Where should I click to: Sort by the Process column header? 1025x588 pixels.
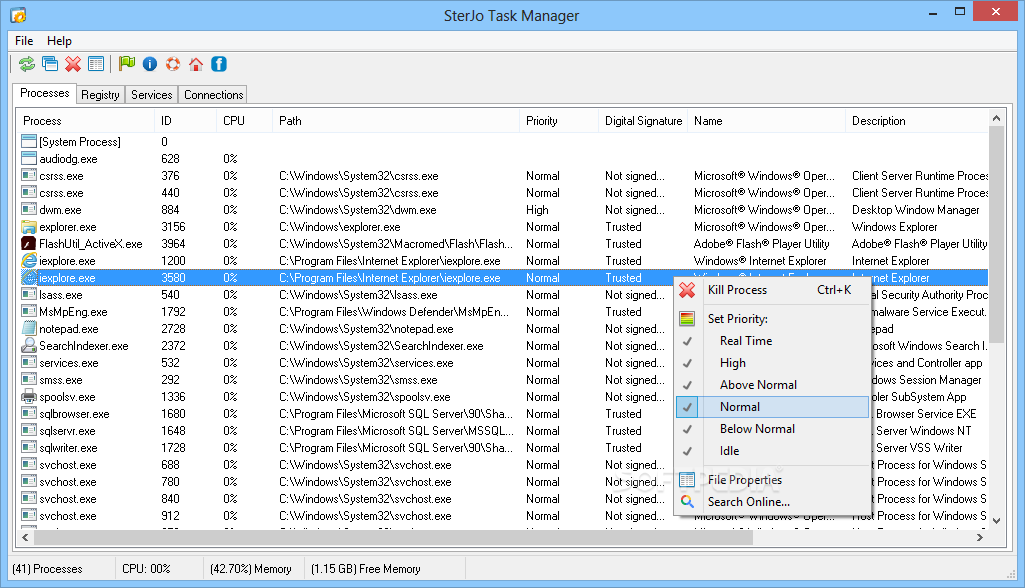point(85,121)
